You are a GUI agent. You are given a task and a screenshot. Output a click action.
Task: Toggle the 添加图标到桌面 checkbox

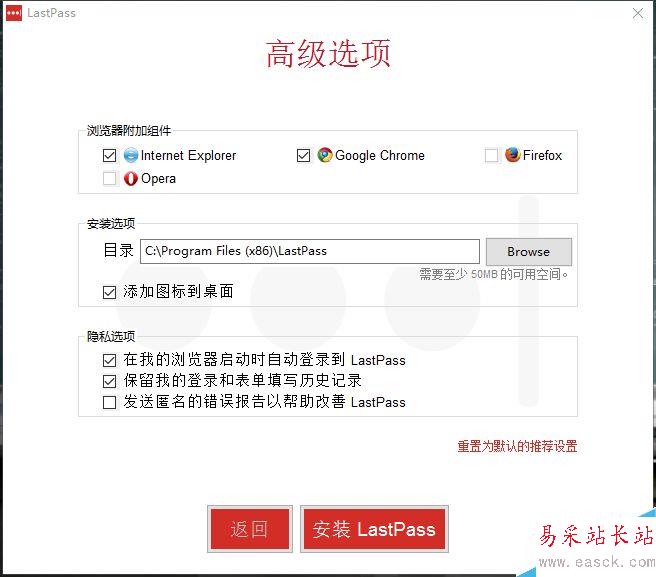click(x=110, y=292)
